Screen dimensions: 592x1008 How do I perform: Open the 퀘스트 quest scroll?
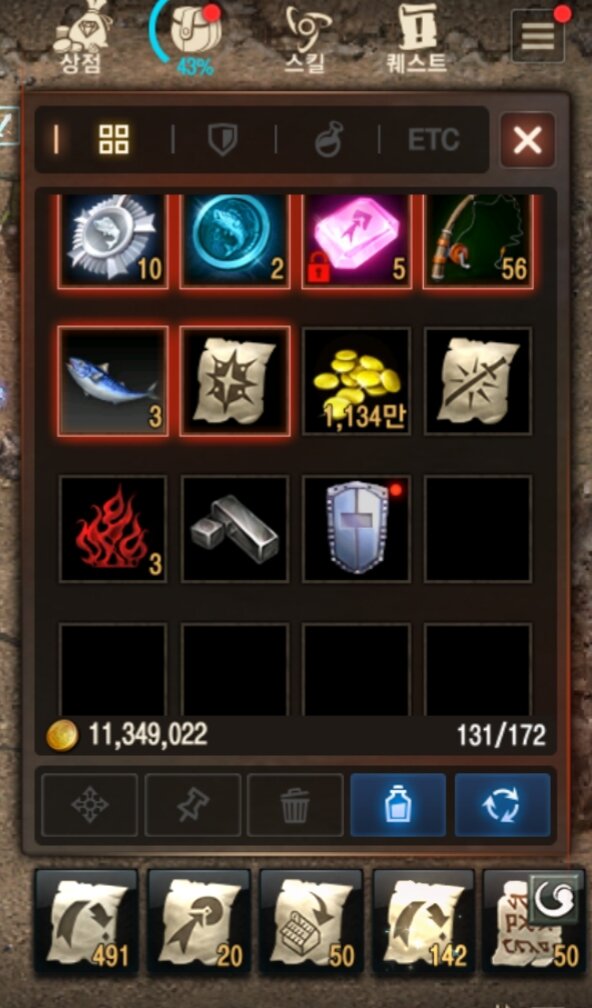coord(417,37)
